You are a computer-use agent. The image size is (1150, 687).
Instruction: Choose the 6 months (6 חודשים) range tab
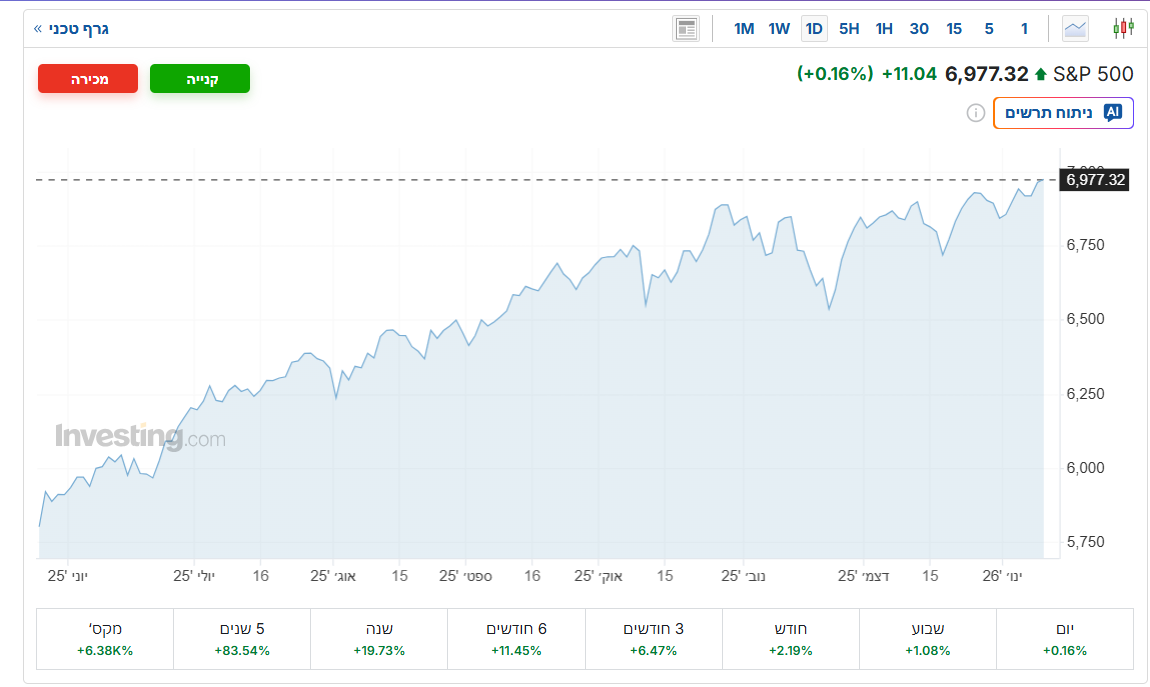point(516,639)
